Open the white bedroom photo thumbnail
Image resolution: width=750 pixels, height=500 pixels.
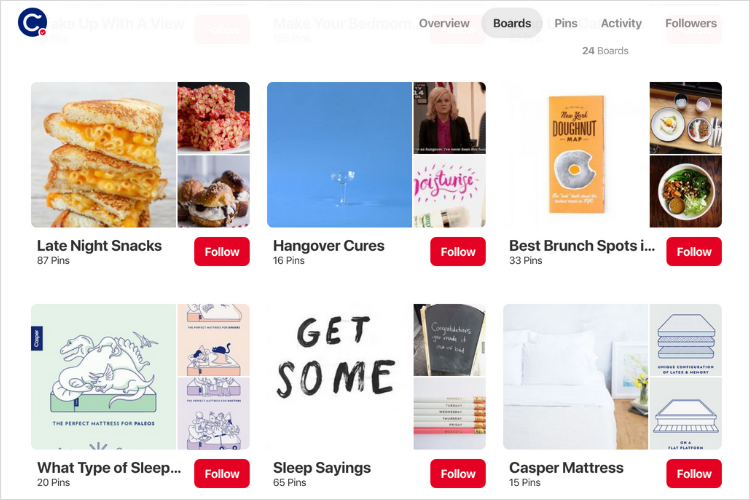click(575, 377)
